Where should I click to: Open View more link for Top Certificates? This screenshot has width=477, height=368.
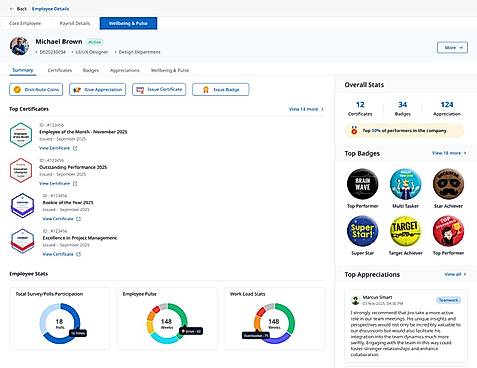click(x=306, y=109)
